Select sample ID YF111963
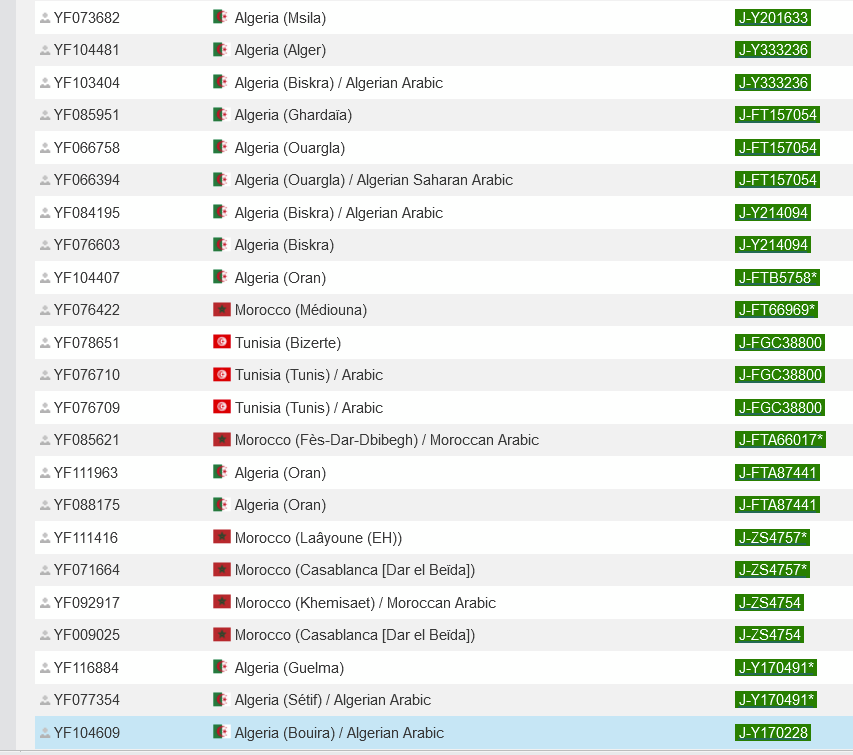Image resolution: width=853 pixels, height=755 pixels. 85,473
